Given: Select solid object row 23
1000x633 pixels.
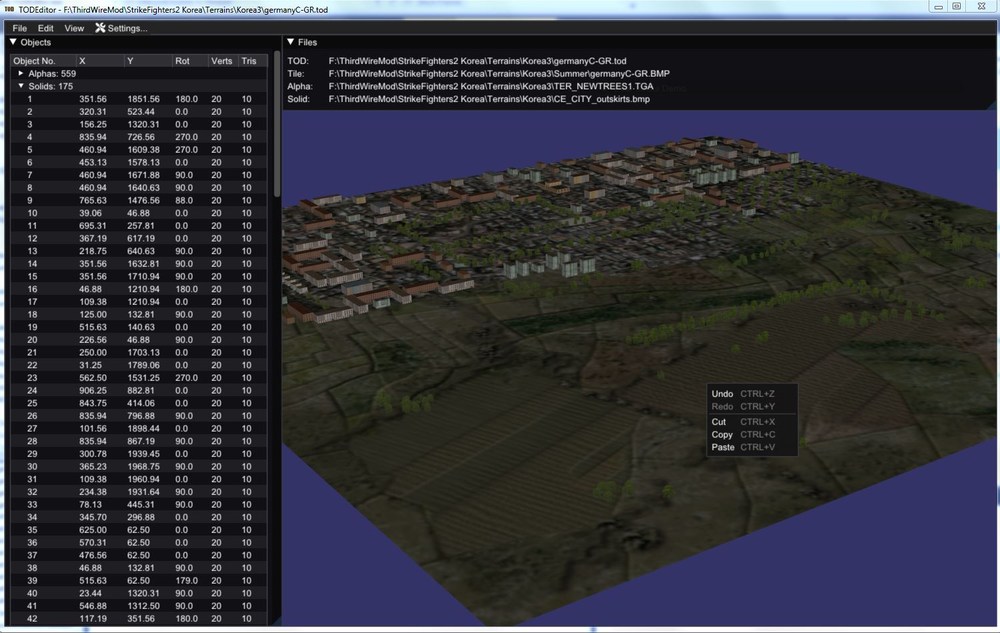Looking at the screenshot, I should tap(138, 378).
